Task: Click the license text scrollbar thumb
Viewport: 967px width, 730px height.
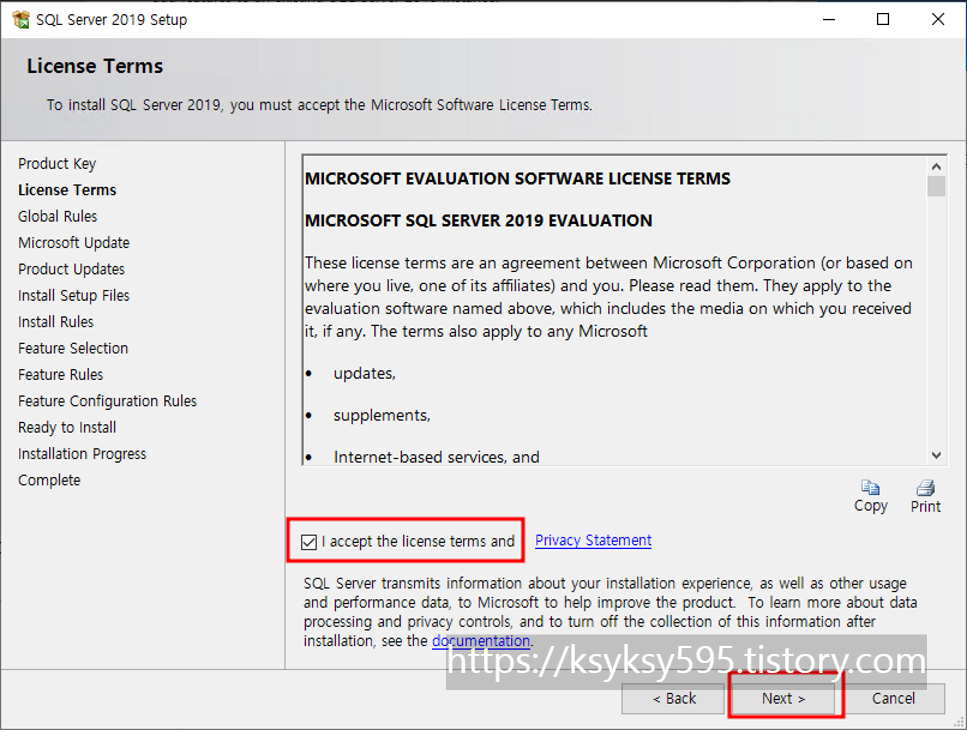Action: tap(936, 187)
